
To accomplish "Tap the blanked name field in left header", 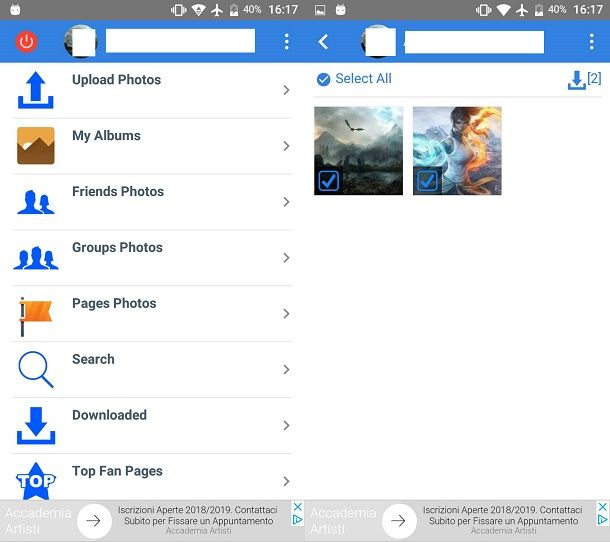I will click(x=181, y=40).
